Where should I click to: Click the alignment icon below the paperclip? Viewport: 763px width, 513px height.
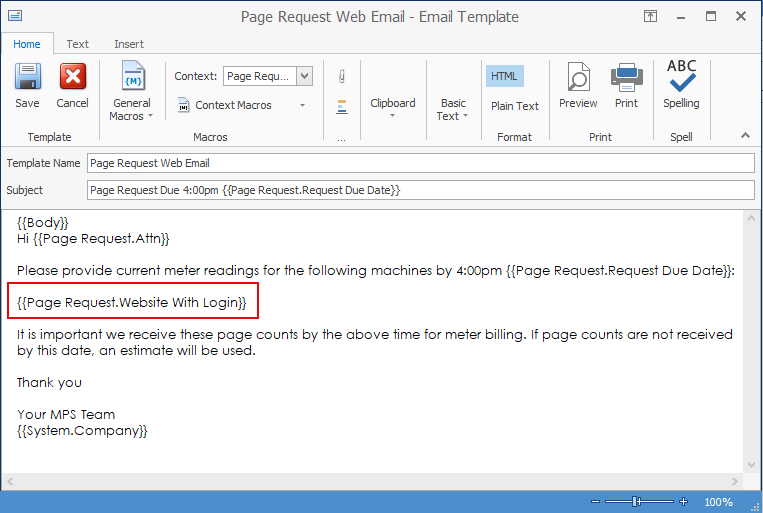point(342,106)
